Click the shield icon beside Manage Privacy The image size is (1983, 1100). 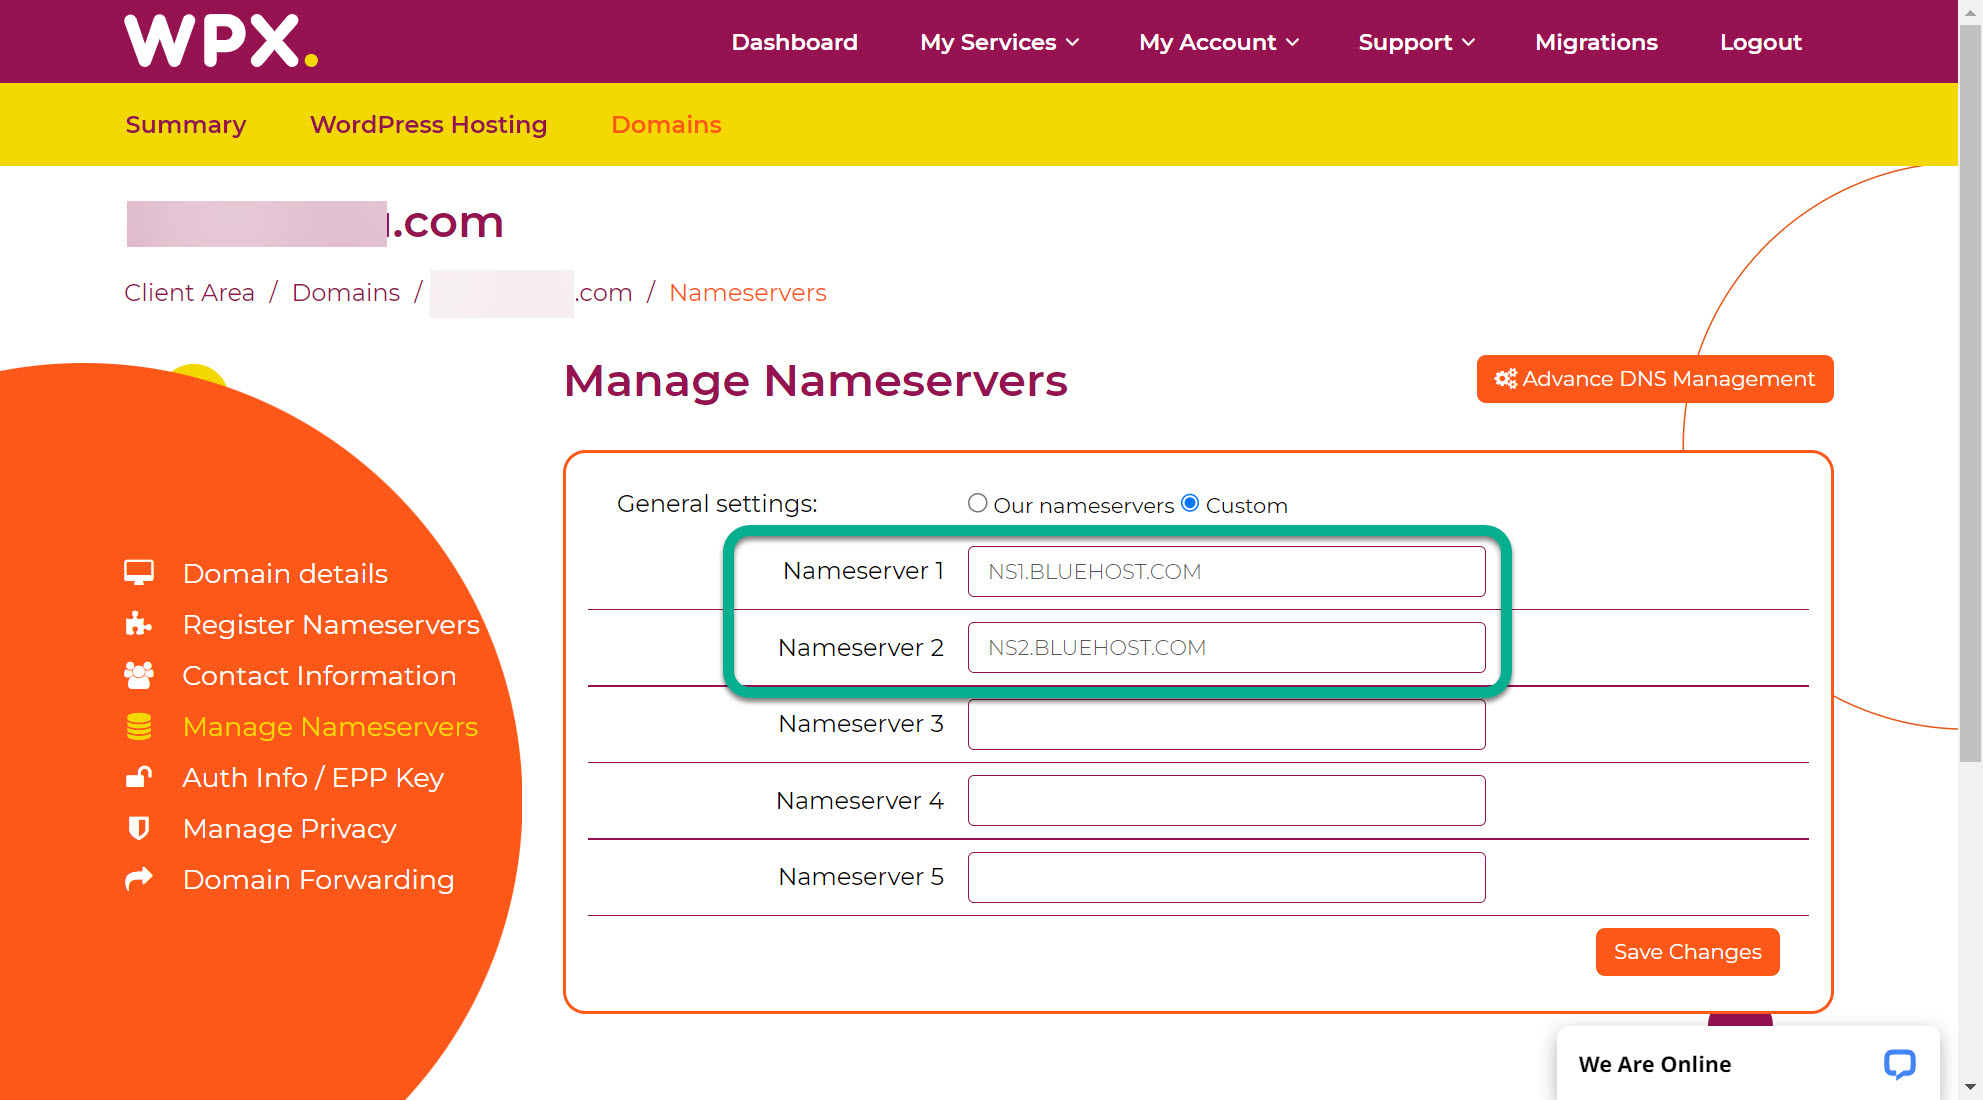click(x=139, y=828)
